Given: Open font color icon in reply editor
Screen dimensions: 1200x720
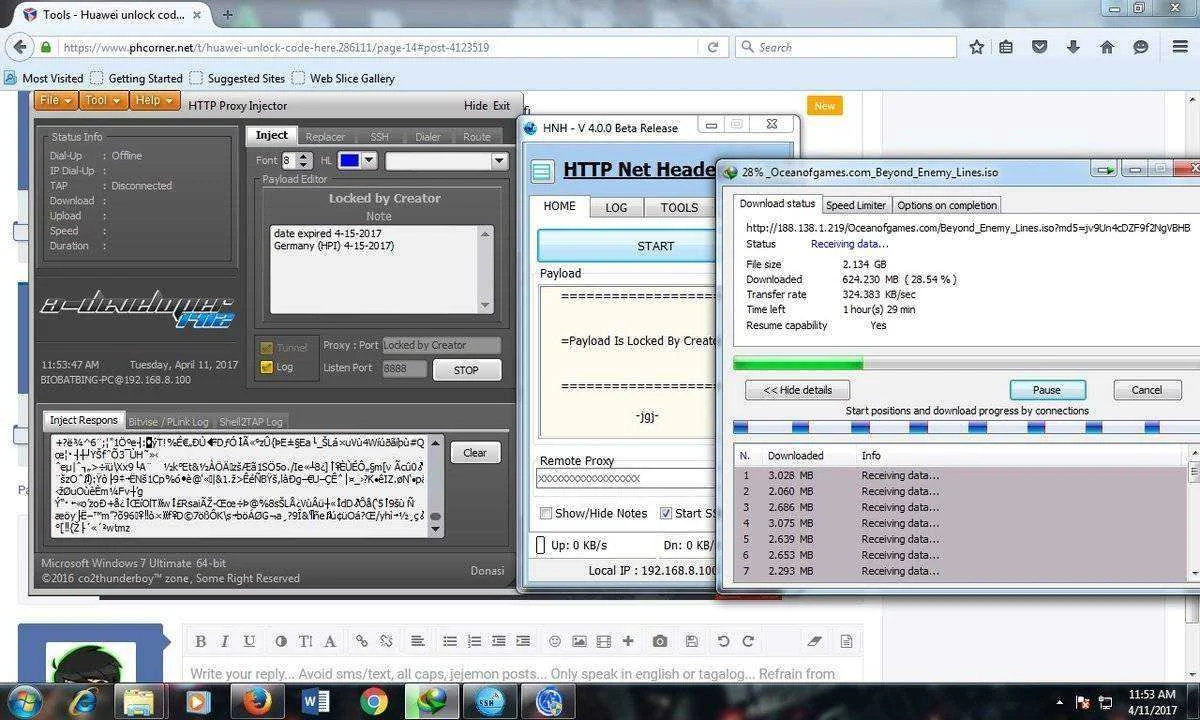Looking at the screenshot, I should (281, 641).
